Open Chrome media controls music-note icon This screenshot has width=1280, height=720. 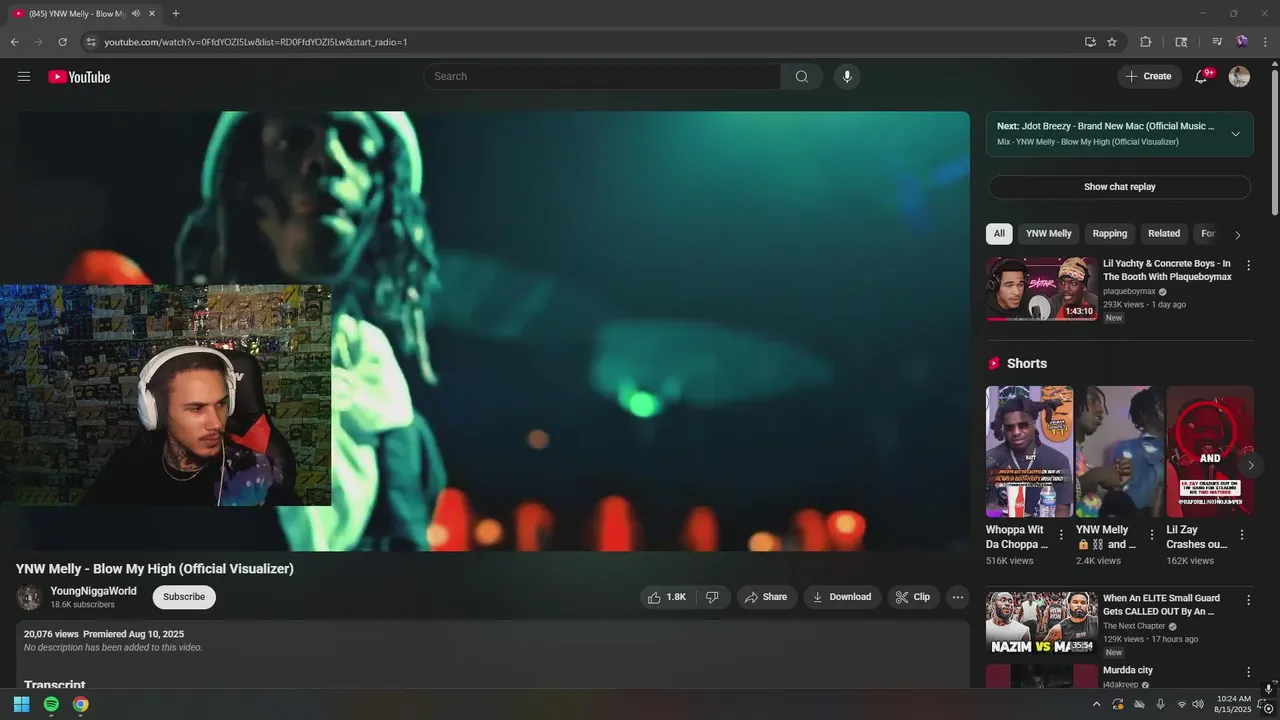pyautogui.click(x=1217, y=42)
